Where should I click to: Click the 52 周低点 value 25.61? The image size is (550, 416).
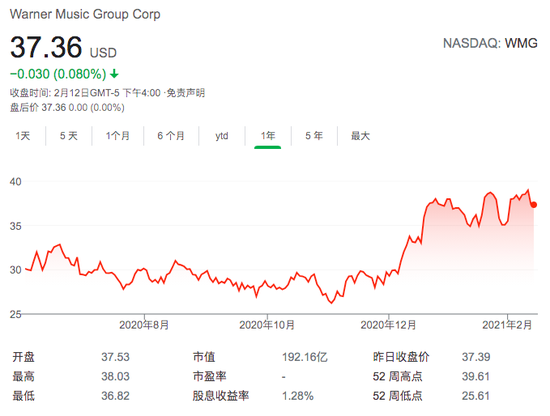click(476, 396)
